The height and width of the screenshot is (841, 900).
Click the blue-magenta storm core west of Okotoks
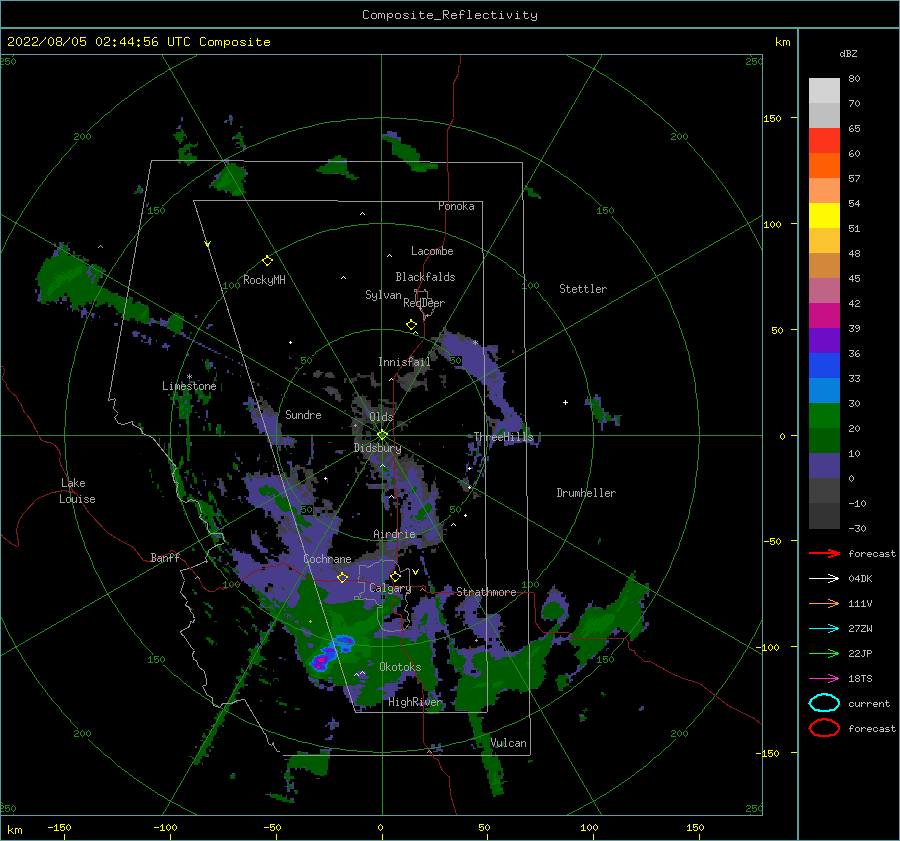[x=331, y=653]
